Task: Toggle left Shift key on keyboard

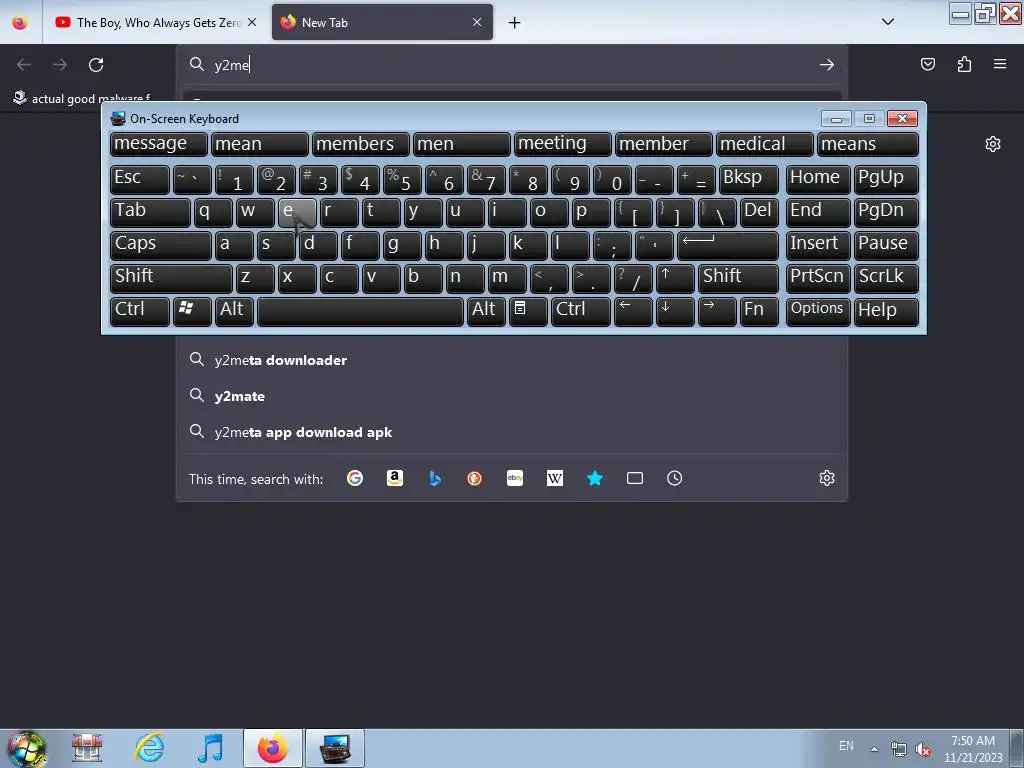Action: 171,278
